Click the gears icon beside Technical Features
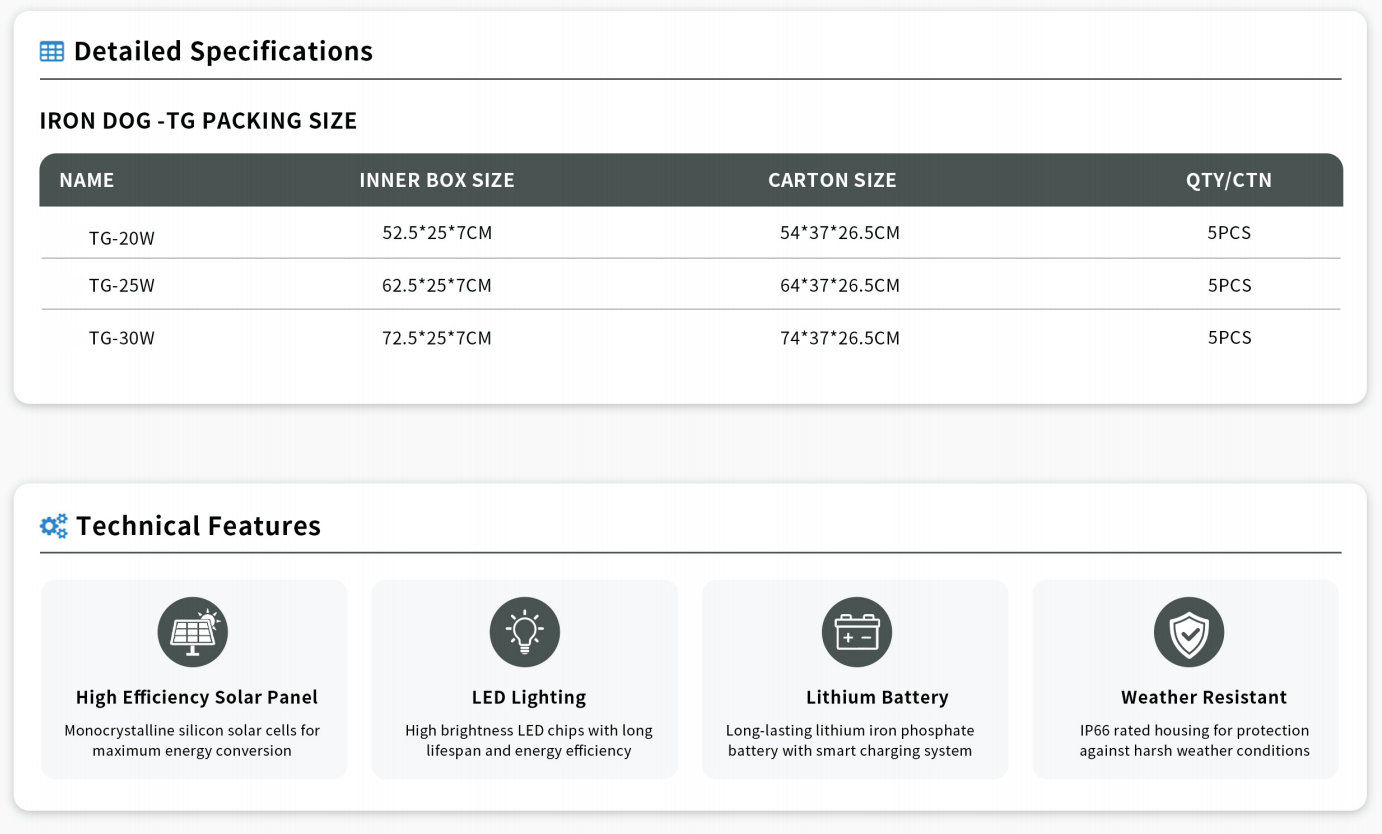Screen dimensions: 1382x834 tap(54, 526)
